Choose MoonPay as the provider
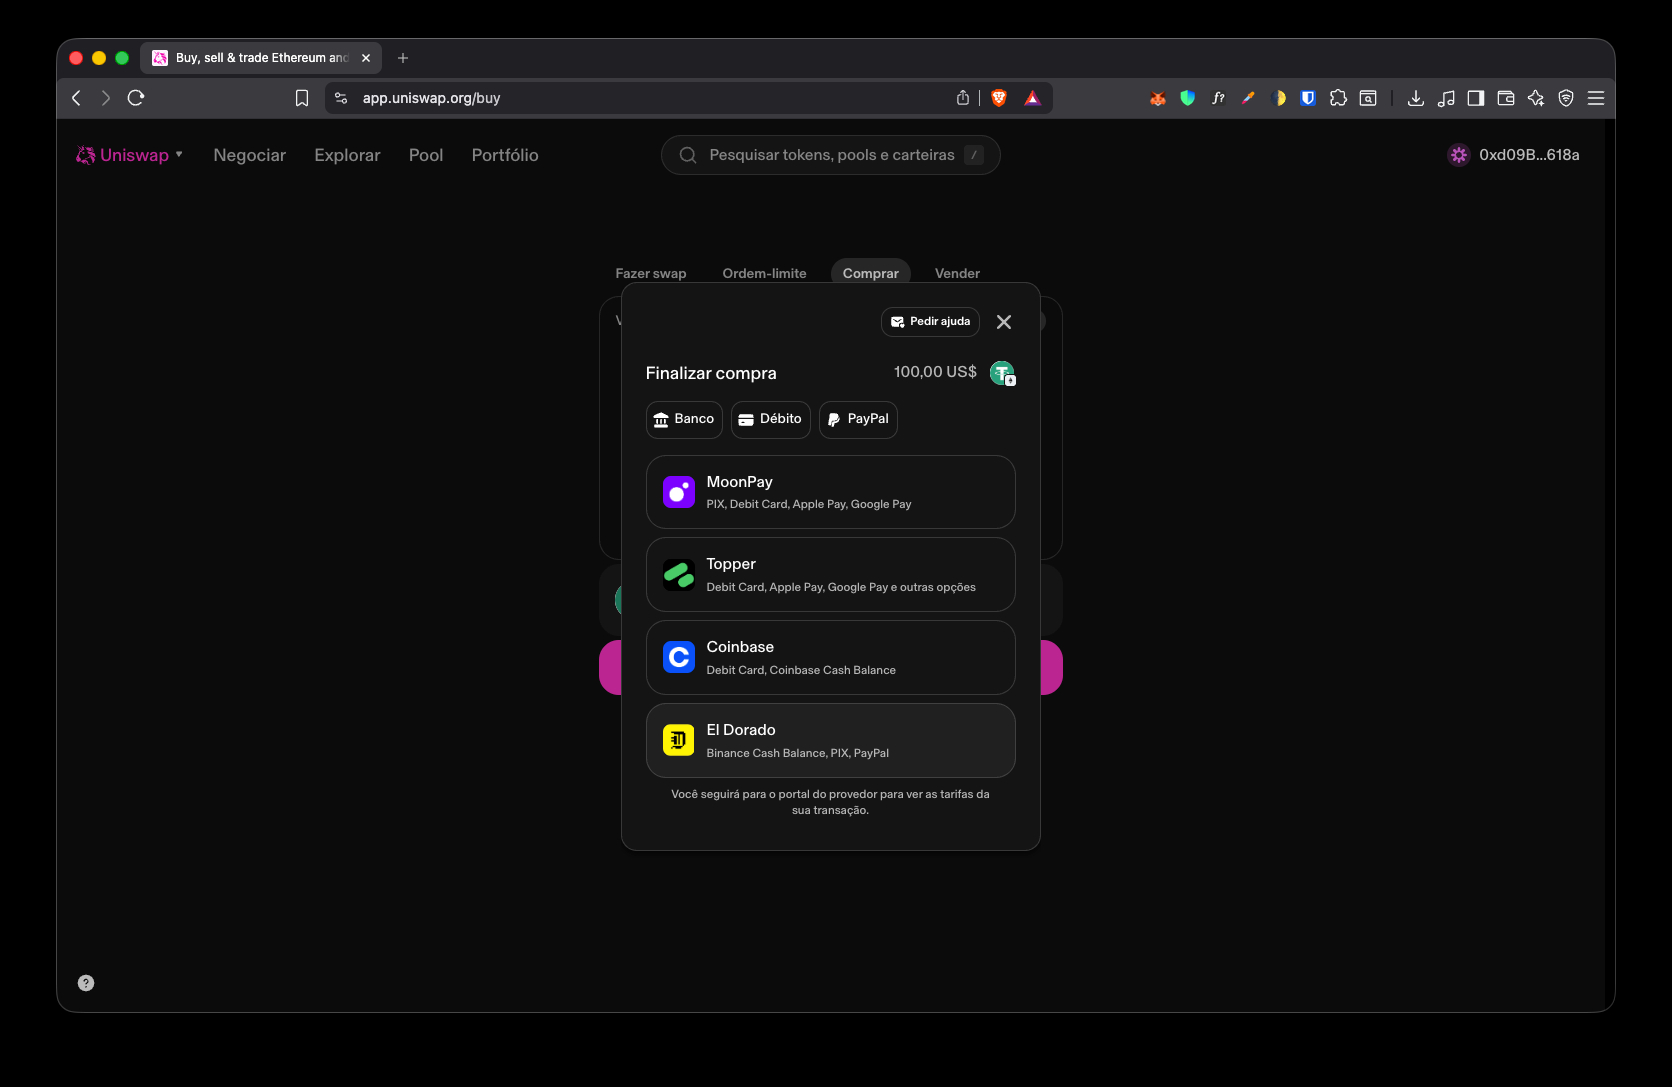This screenshot has width=1672, height=1087. [831, 492]
